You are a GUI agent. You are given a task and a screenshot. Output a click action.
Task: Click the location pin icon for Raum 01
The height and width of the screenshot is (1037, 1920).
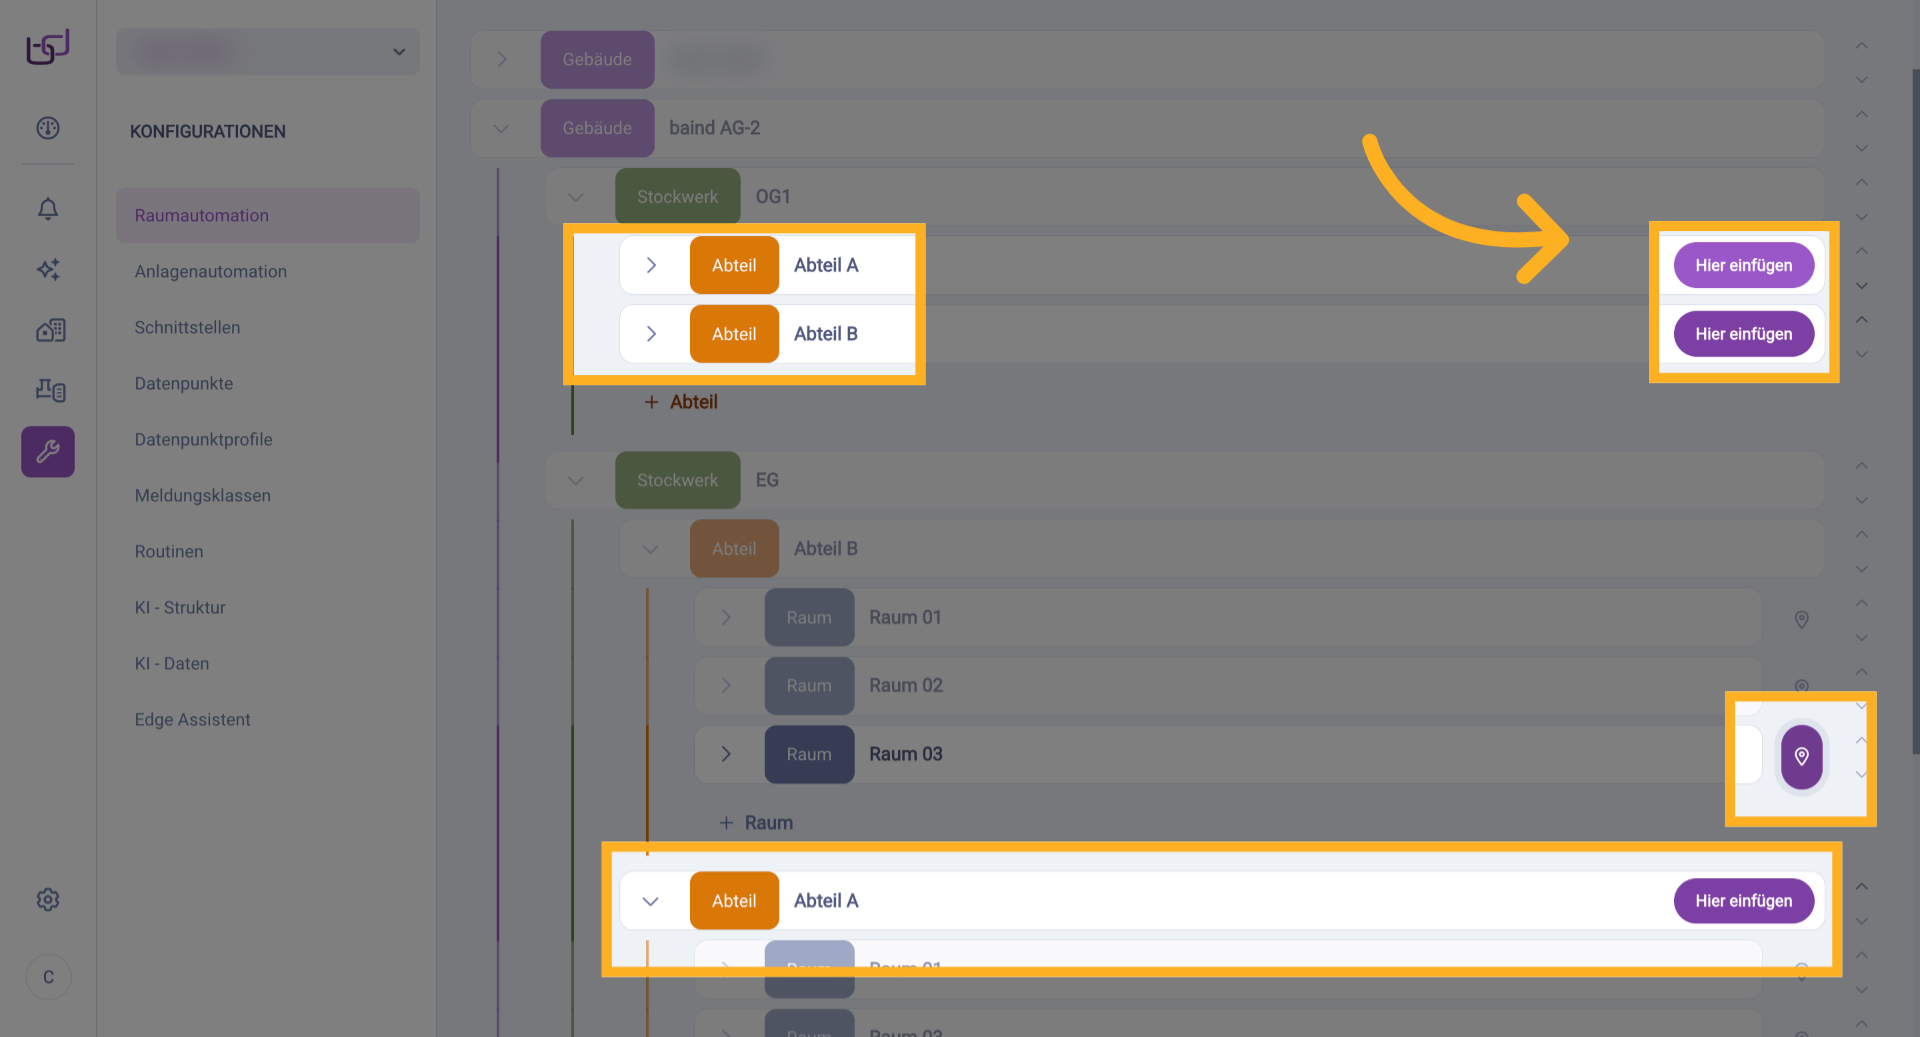1801,620
